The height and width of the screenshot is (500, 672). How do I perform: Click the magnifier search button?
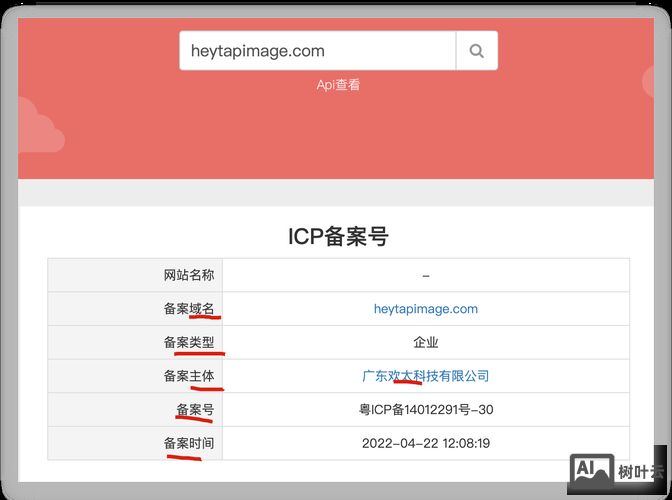pyautogui.click(x=477, y=51)
